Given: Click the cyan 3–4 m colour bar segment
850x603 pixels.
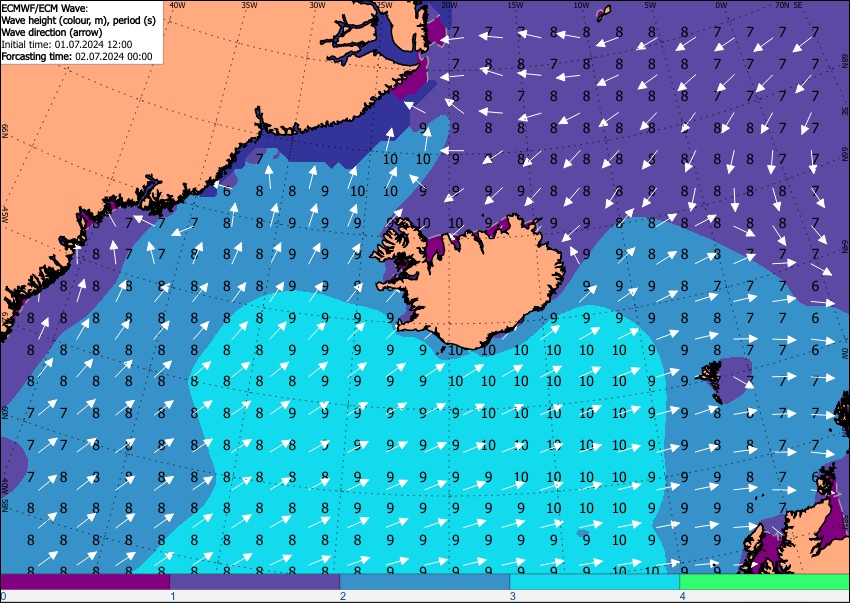Looking at the screenshot, I should (595, 581).
